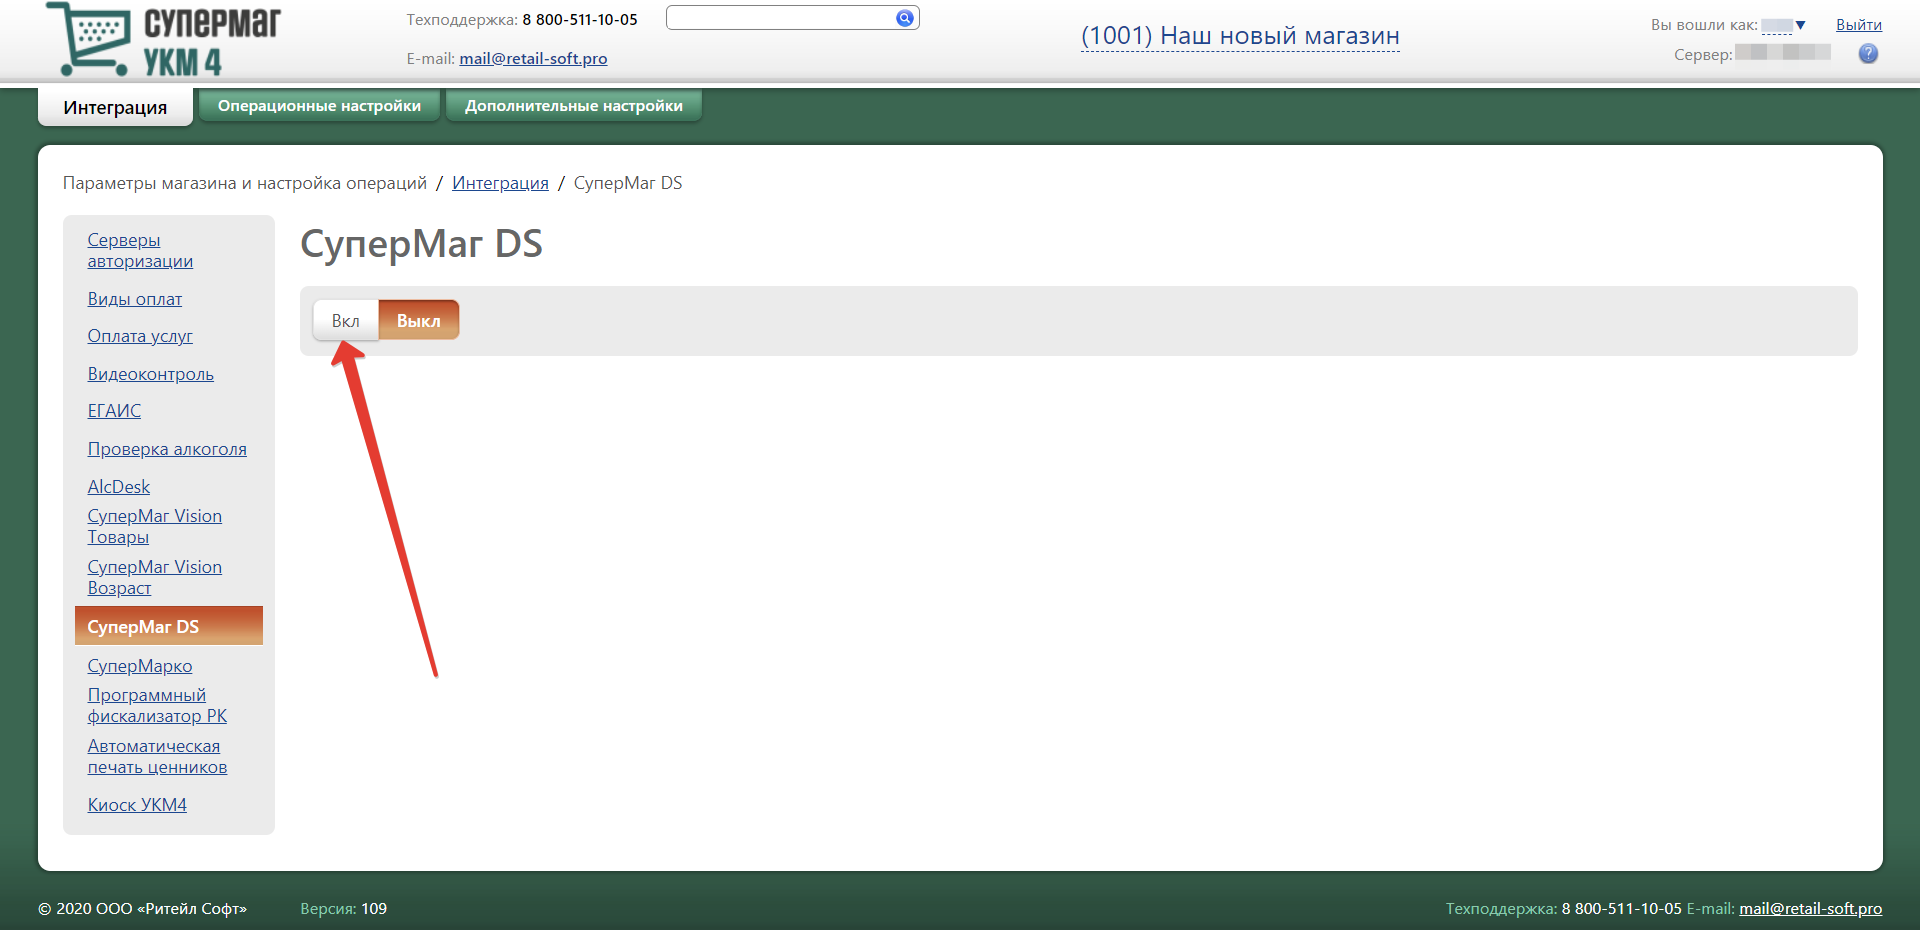Open the help question-mark icon

coord(1868,54)
